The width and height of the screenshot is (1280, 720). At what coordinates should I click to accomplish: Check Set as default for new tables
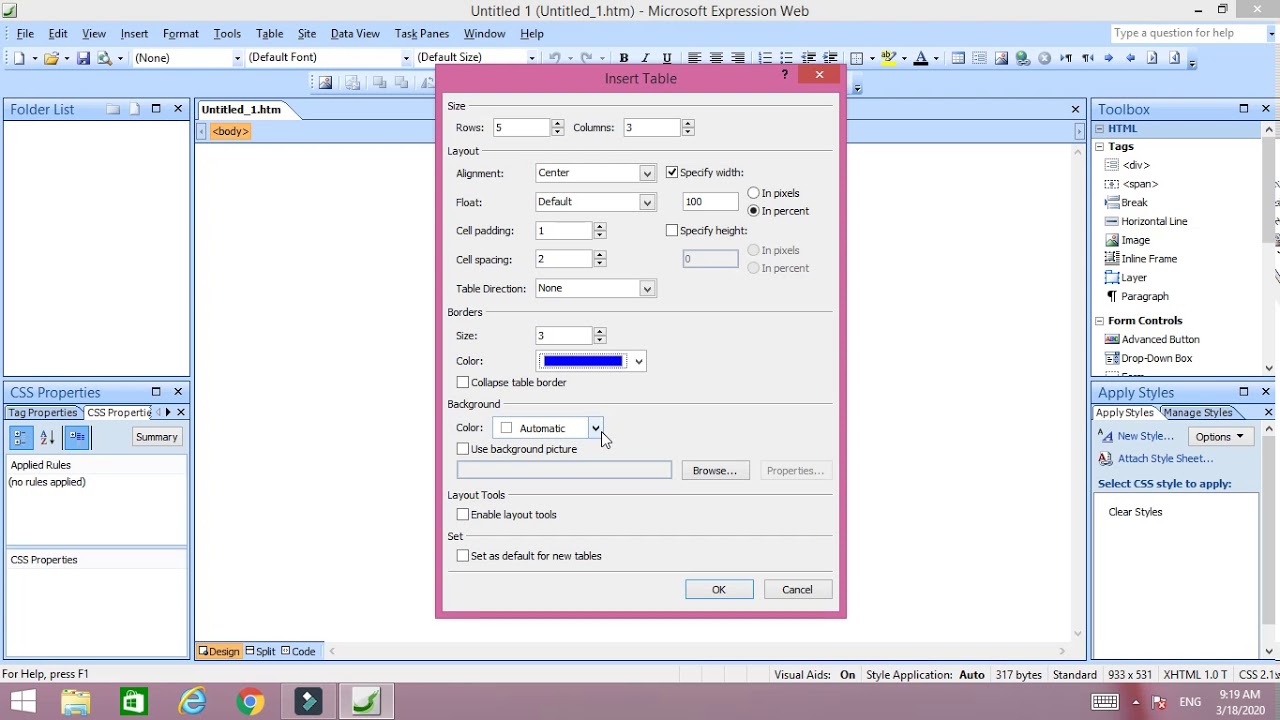[x=463, y=556]
